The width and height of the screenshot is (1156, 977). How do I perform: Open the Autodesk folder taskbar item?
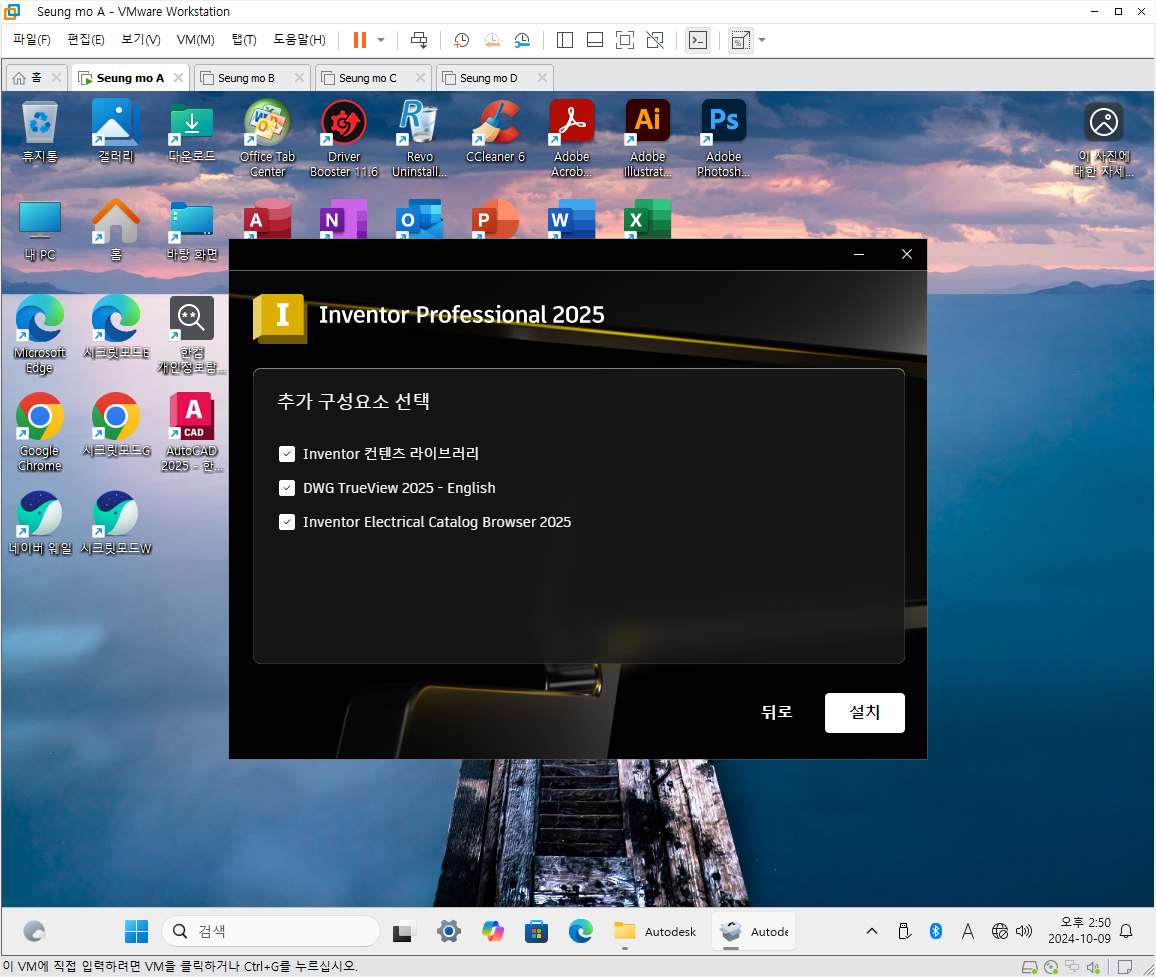click(x=655, y=931)
